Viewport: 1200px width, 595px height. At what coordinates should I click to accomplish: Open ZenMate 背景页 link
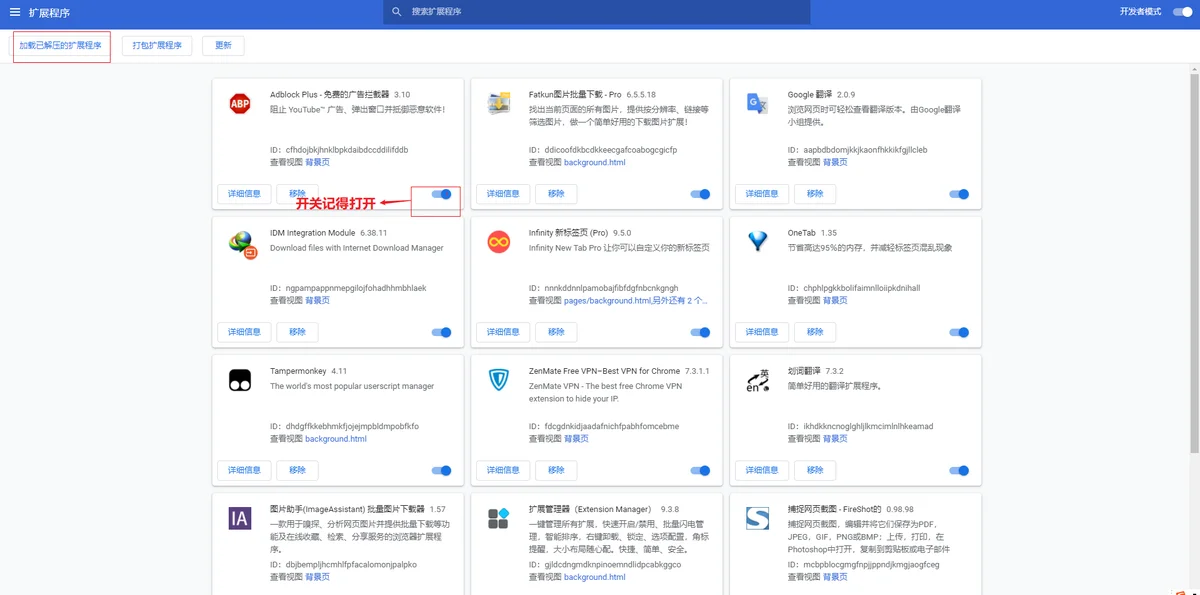tap(576, 438)
